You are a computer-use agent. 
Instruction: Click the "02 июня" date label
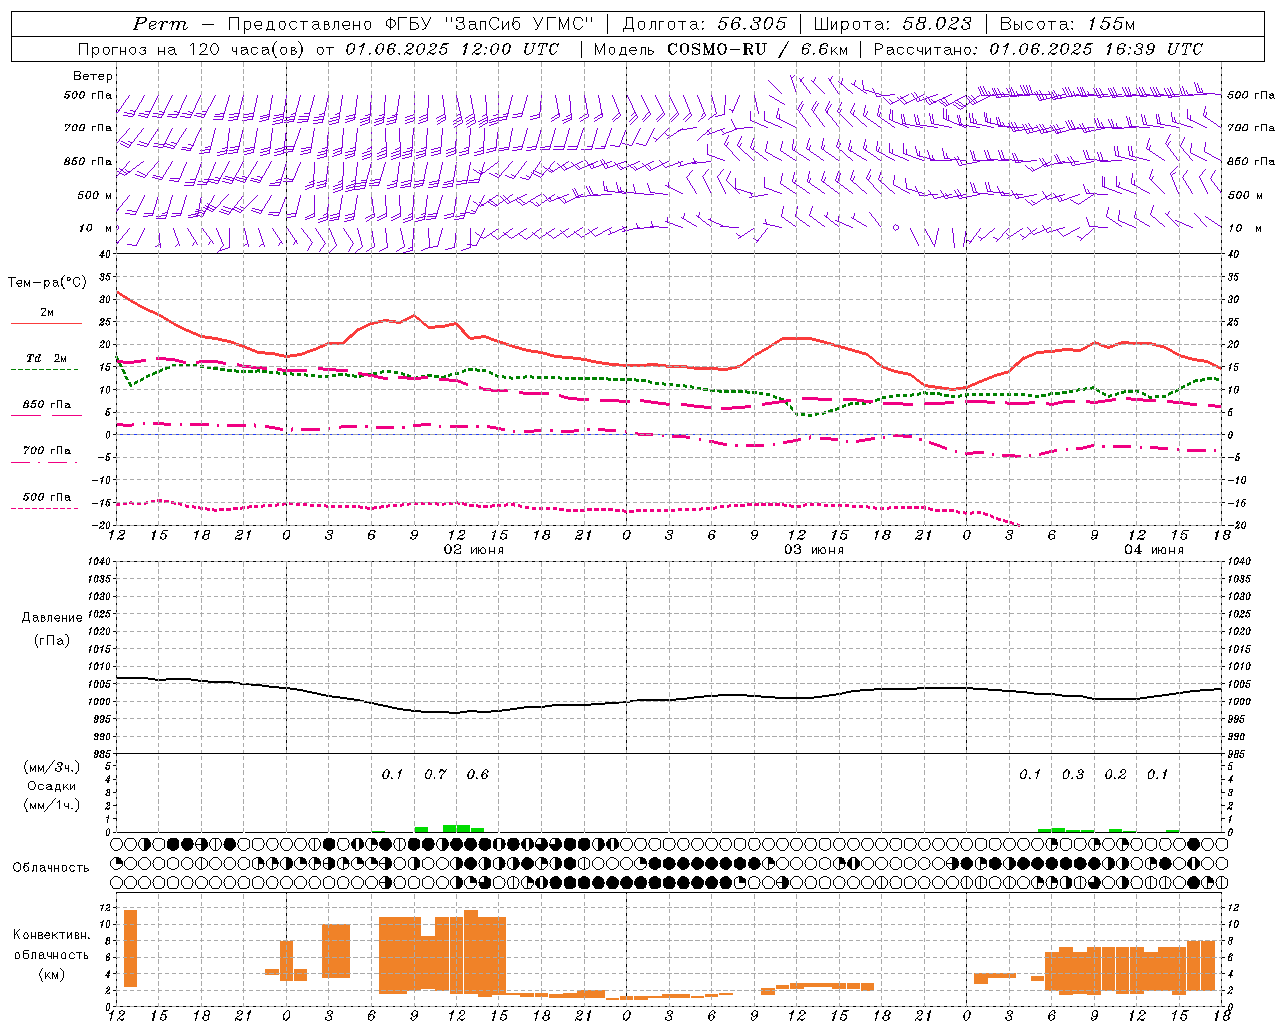tap(474, 550)
